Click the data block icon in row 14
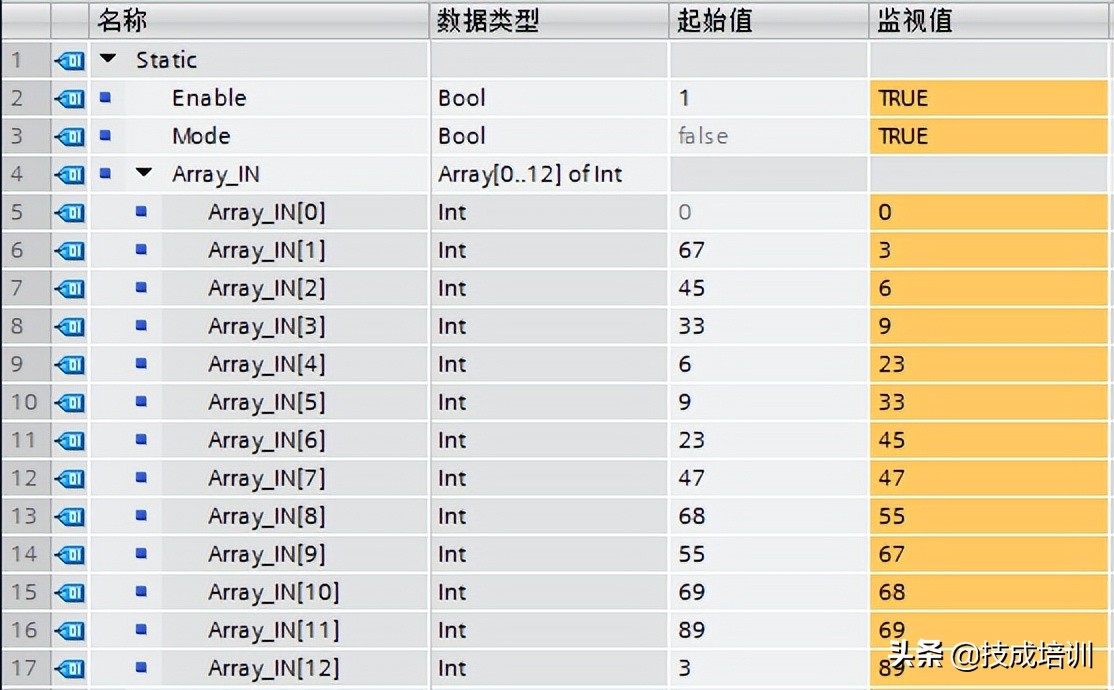The height and width of the screenshot is (690, 1114). coord(70,554)
